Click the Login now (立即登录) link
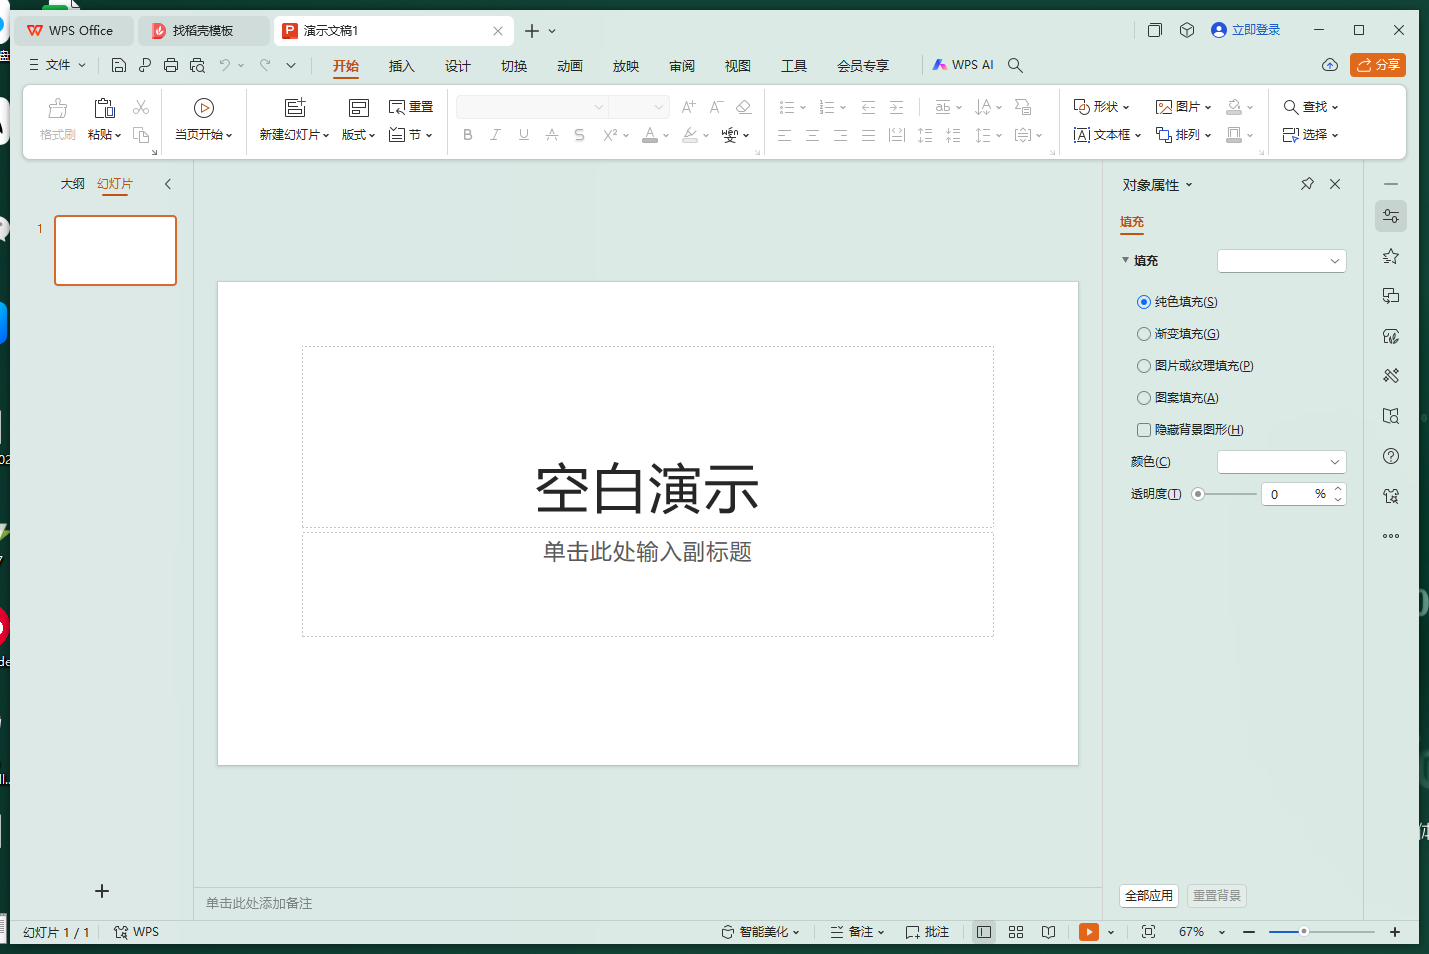 click(x=1246, y=30)
